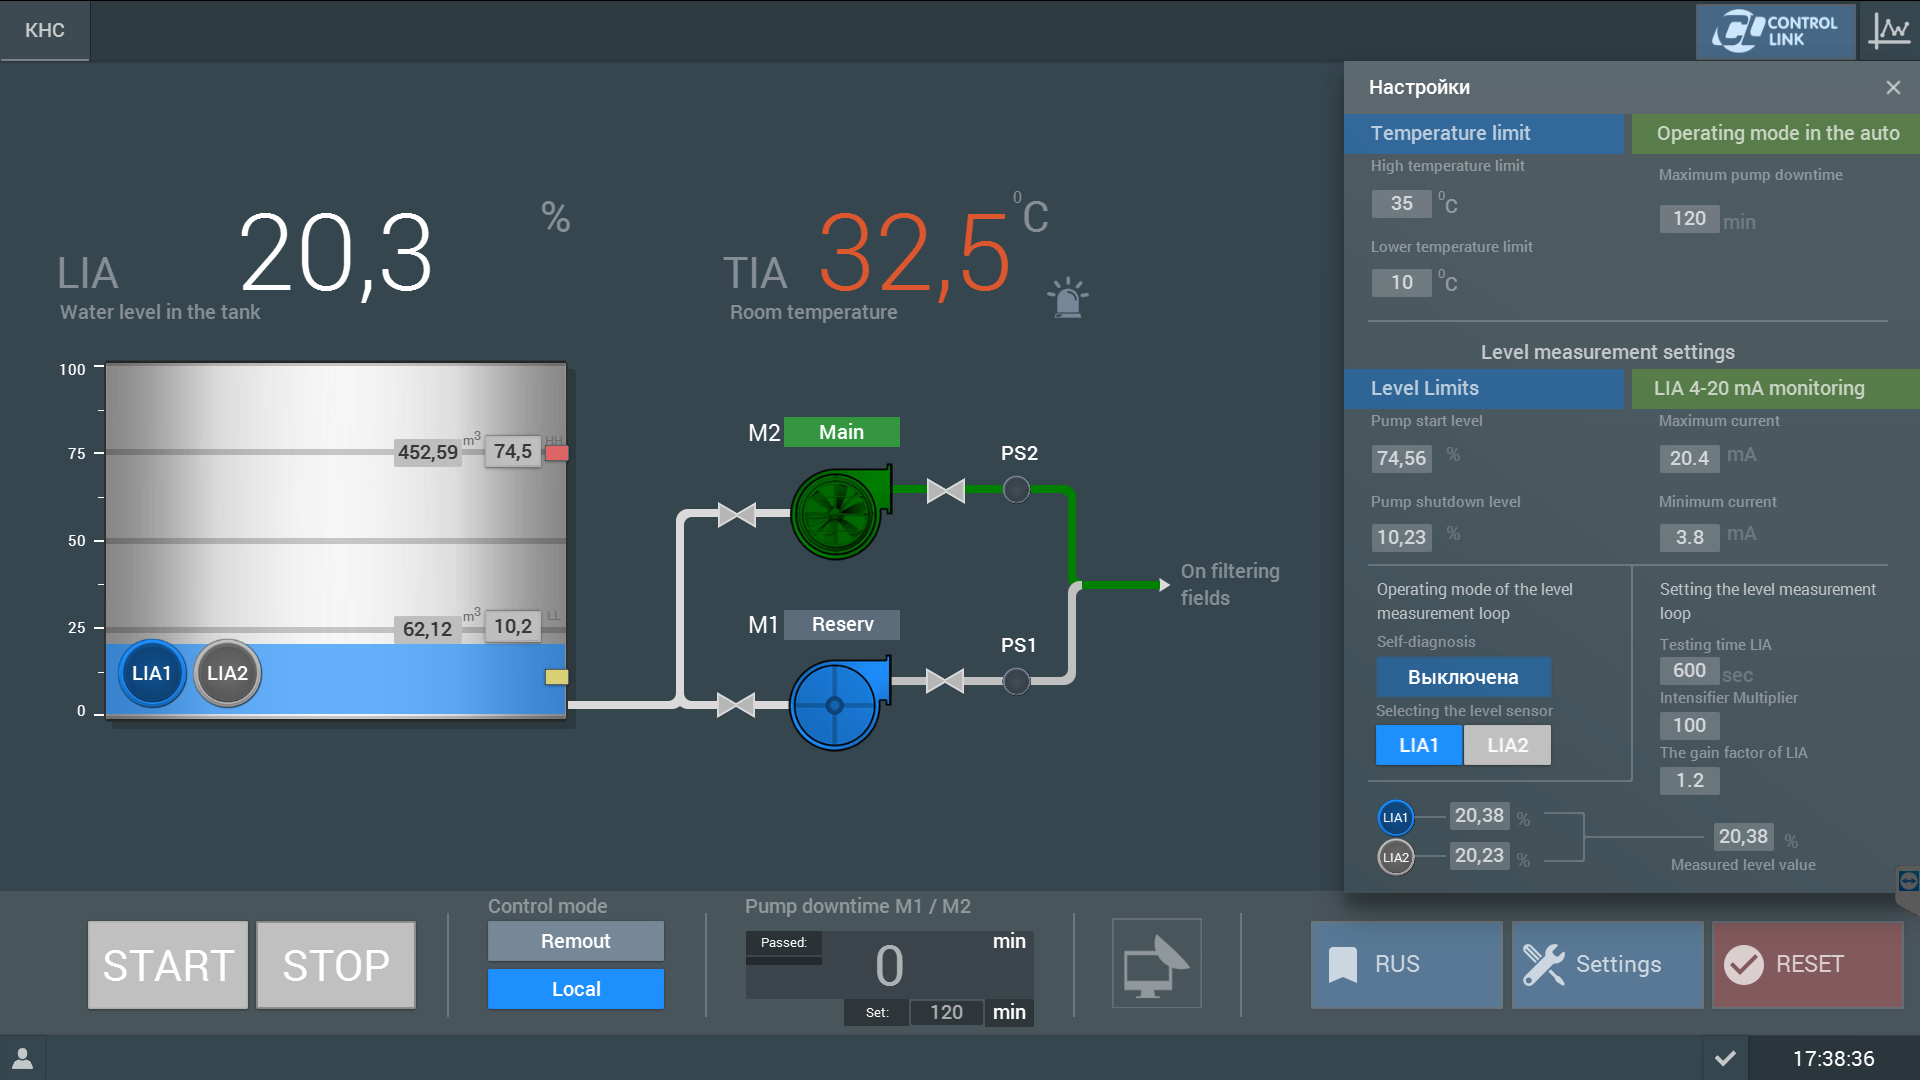This screenshot has width=1920, height=1080.
Task: Select the M2 main pump icon
Action: (x=840, y=513)
